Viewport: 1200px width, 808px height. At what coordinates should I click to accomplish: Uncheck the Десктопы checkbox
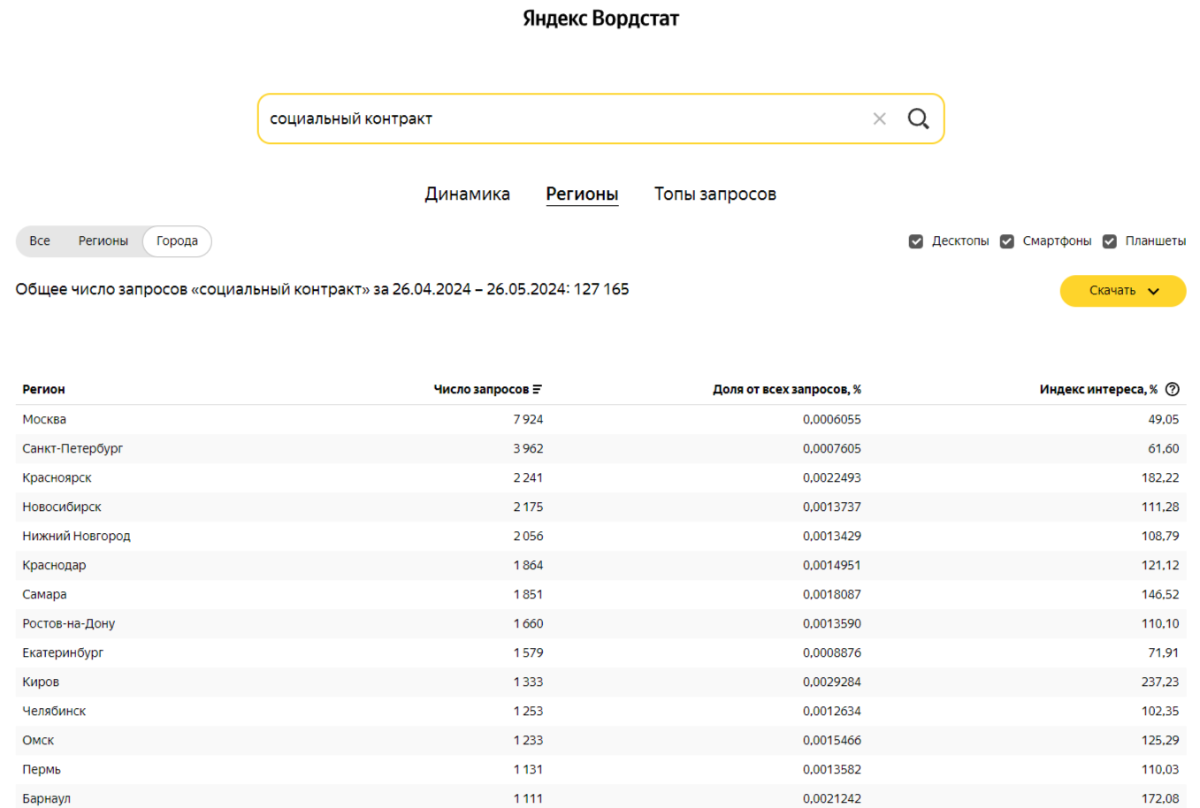[916, 241]
